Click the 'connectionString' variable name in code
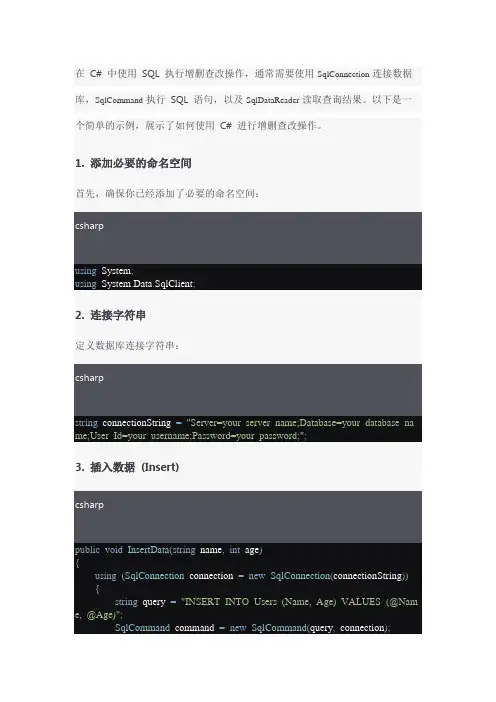This screenshot has height=702, width=496. [x=137, y=423]
